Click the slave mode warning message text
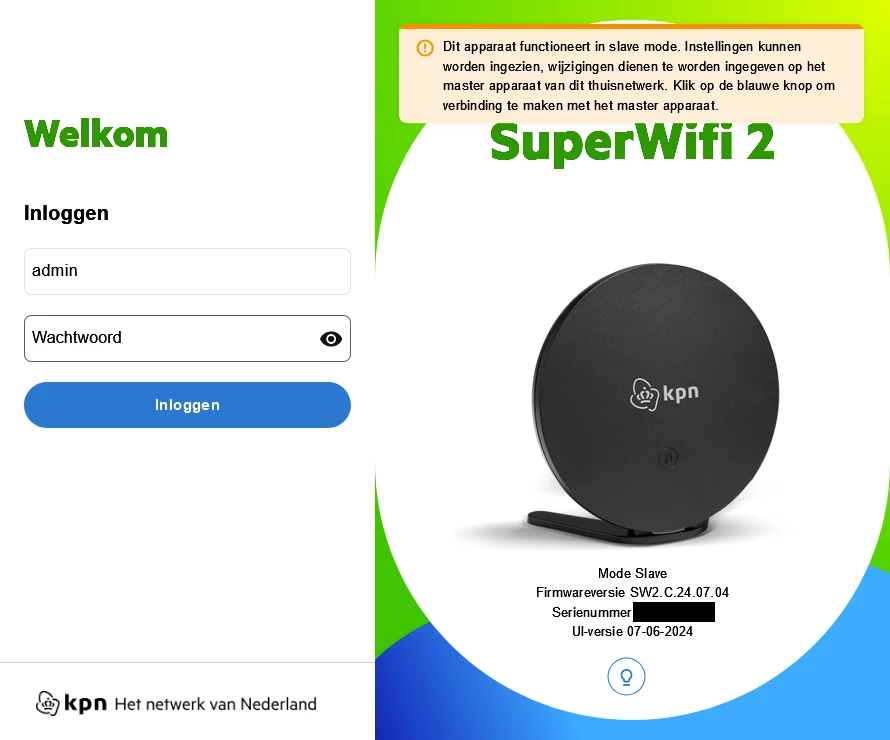 pyautogui.click(x=639, y=76)
